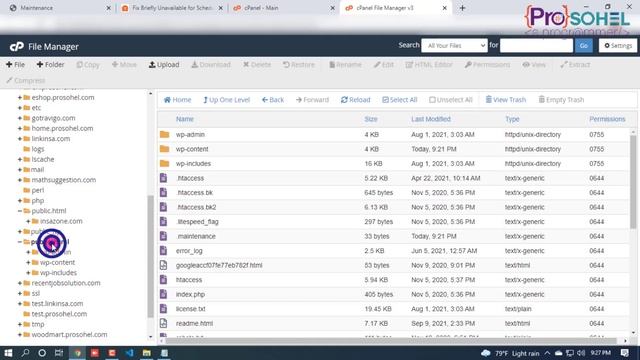
Task: Sort by Last Modified column
Action: (x=431, y=119)
